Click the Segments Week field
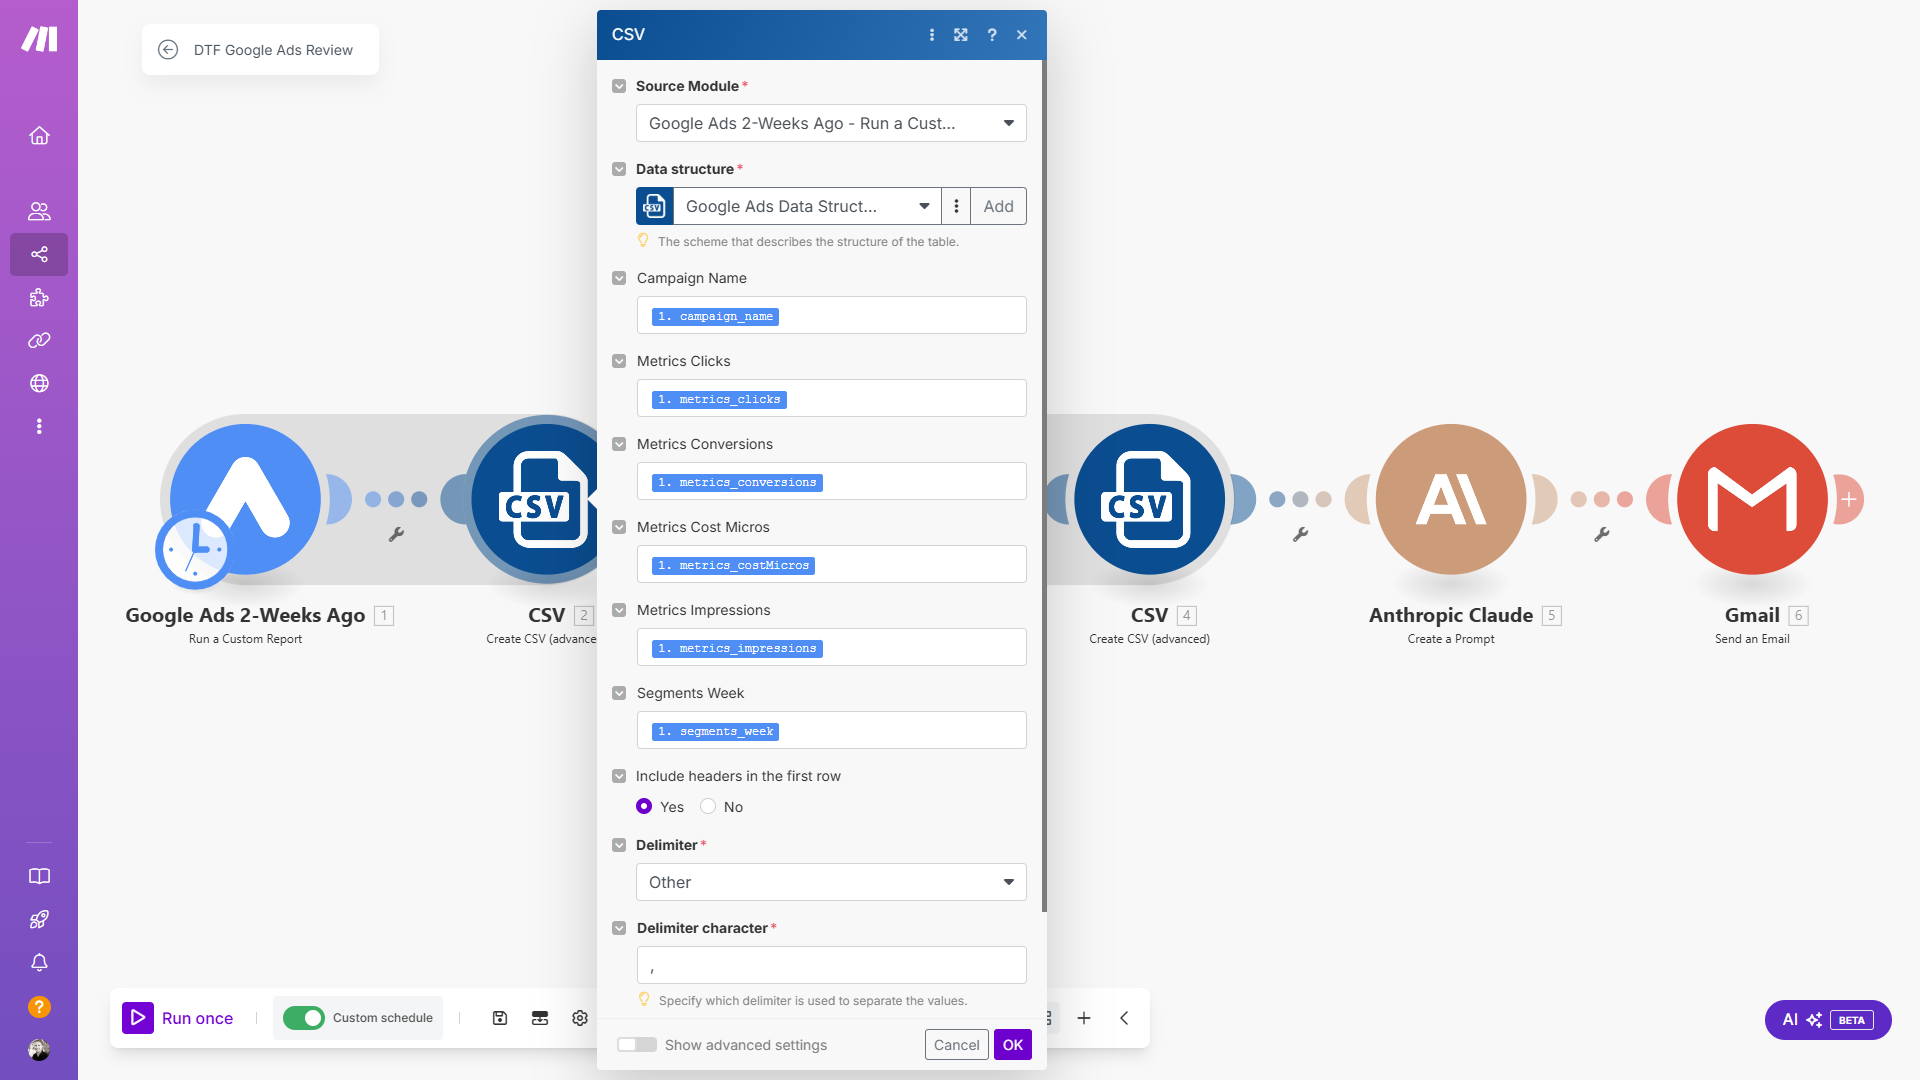The image size is (1920, 1080). [x=831, y=731]
